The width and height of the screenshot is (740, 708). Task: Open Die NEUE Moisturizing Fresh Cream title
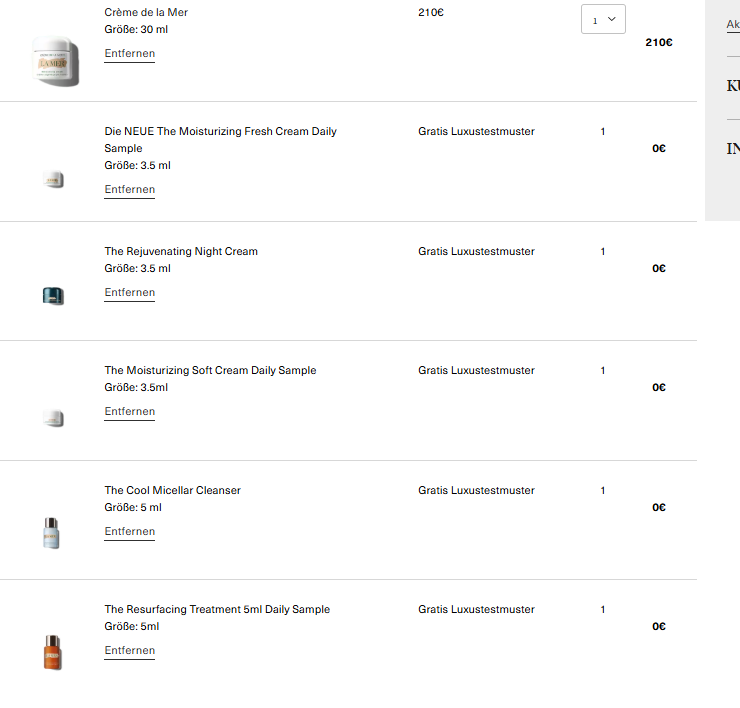220,131
